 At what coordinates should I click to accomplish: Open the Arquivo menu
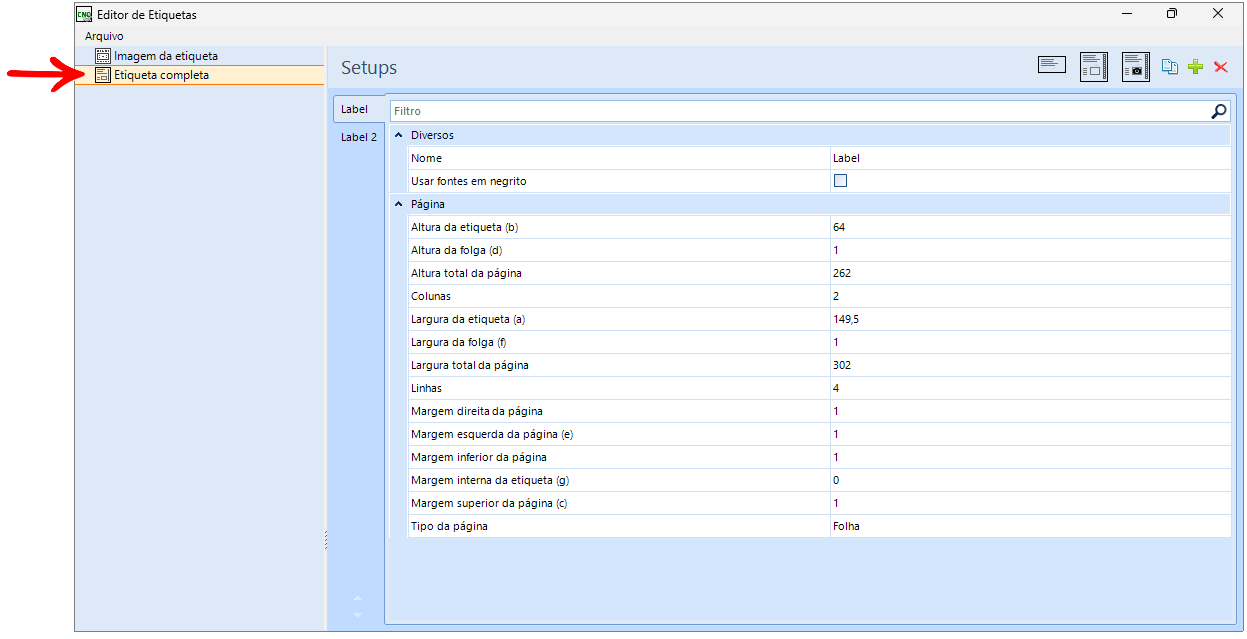tap(104, 36)
